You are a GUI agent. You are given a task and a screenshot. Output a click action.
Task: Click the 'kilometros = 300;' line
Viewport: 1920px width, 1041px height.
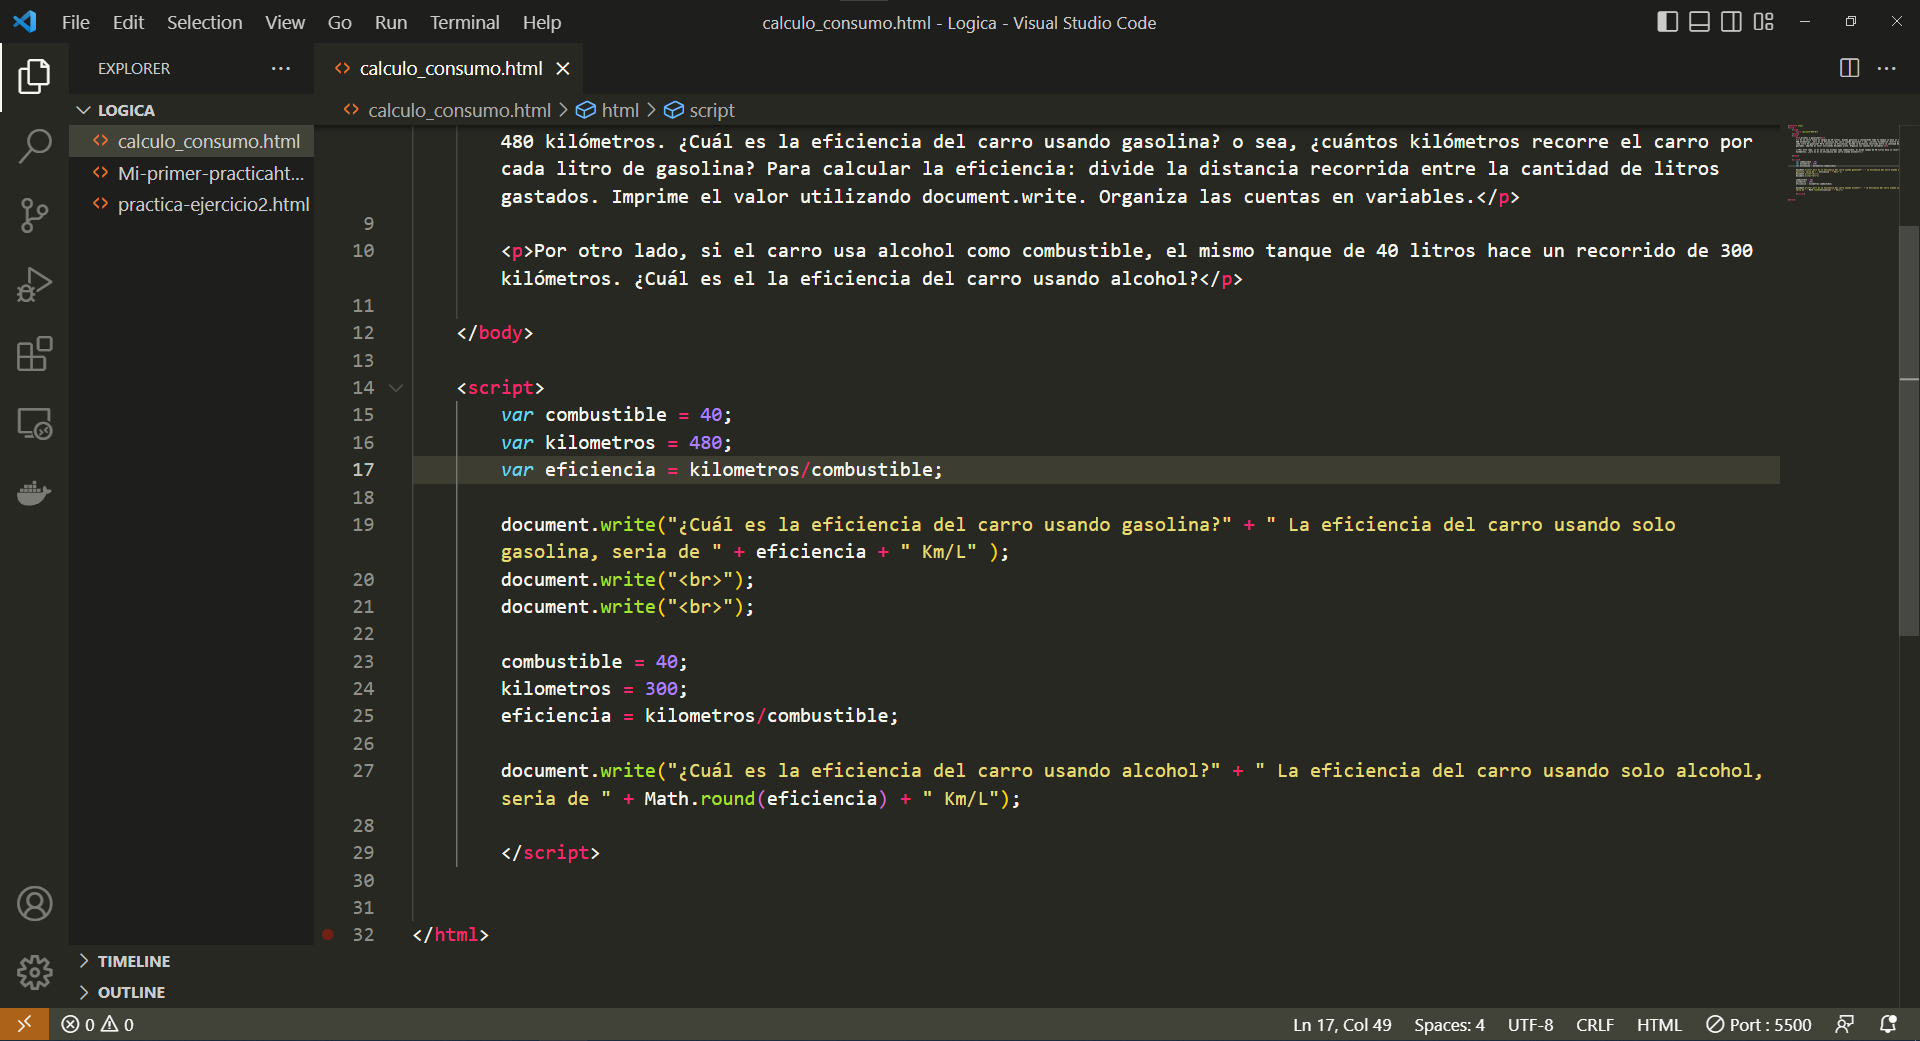tap(594, 689)
